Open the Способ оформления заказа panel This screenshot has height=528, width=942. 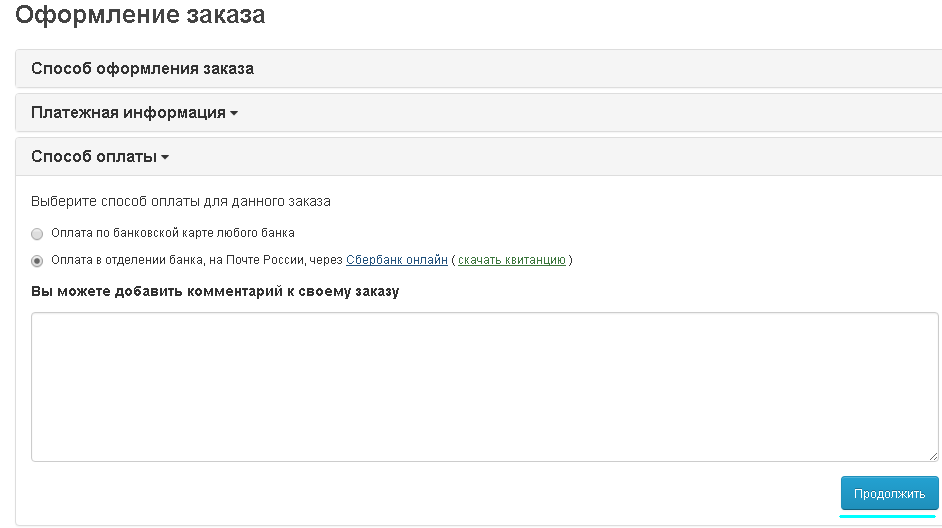click(x=142, y=69)
